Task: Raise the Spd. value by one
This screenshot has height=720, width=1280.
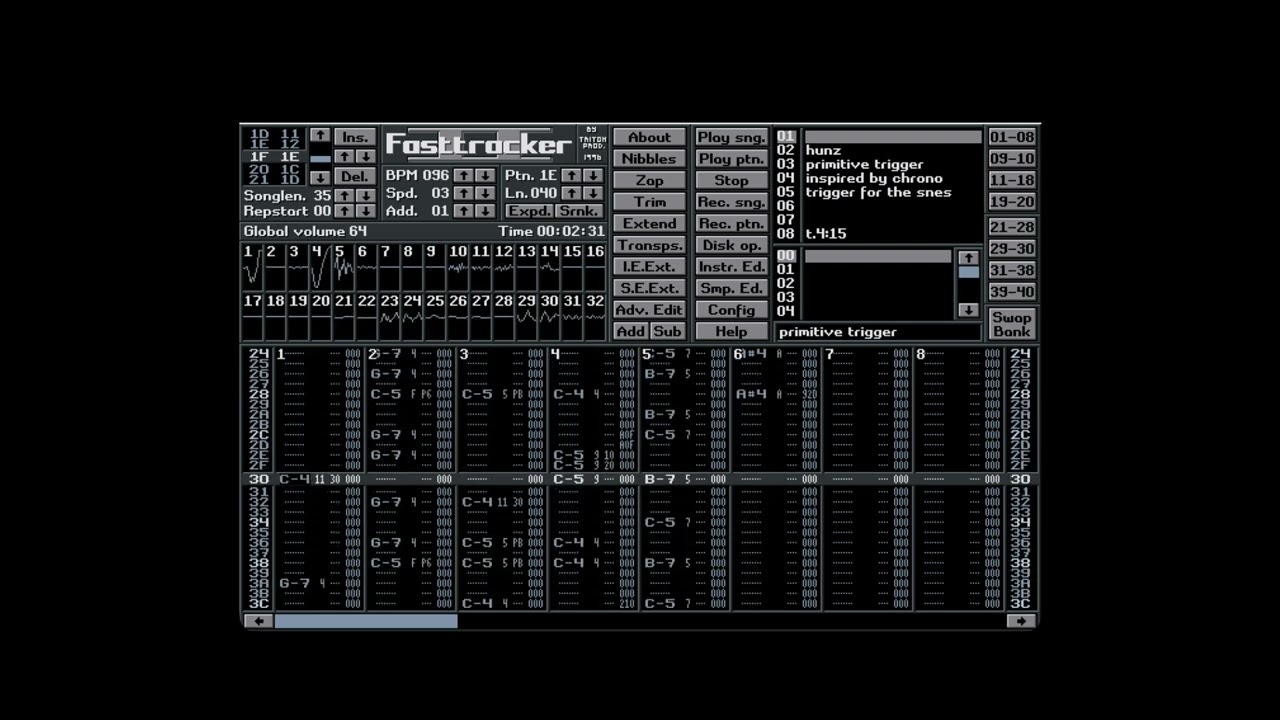Action: point(462,193)
